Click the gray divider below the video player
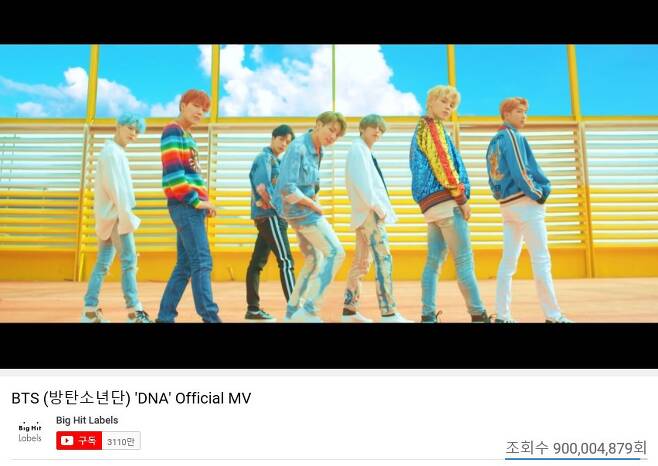This screenshot has height=466, width=658. 329,373
